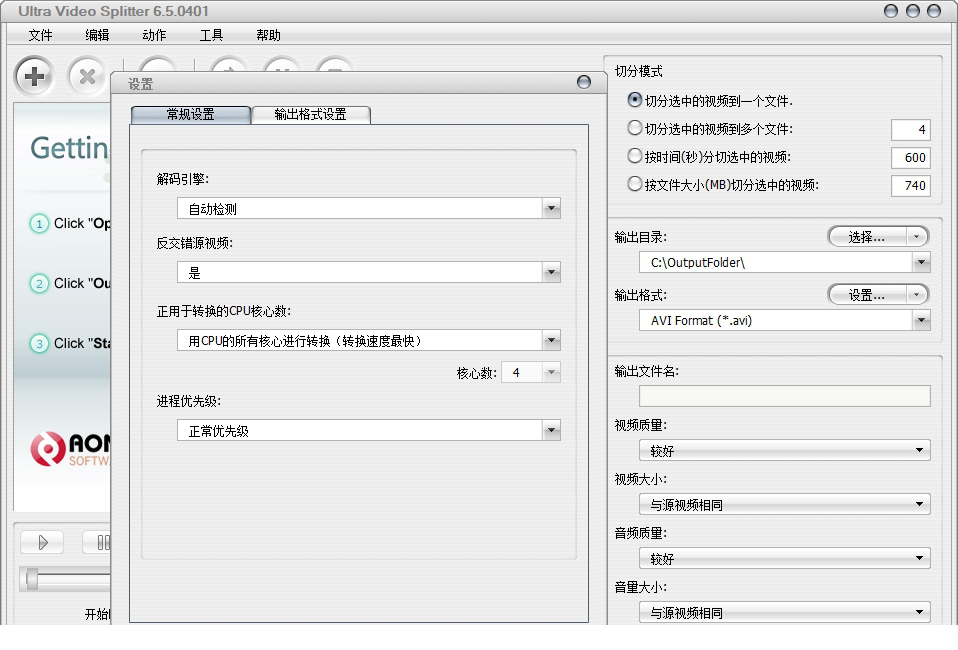
Task: Close the 设置 dialog with its round button
Action: [x=584, y=82]
